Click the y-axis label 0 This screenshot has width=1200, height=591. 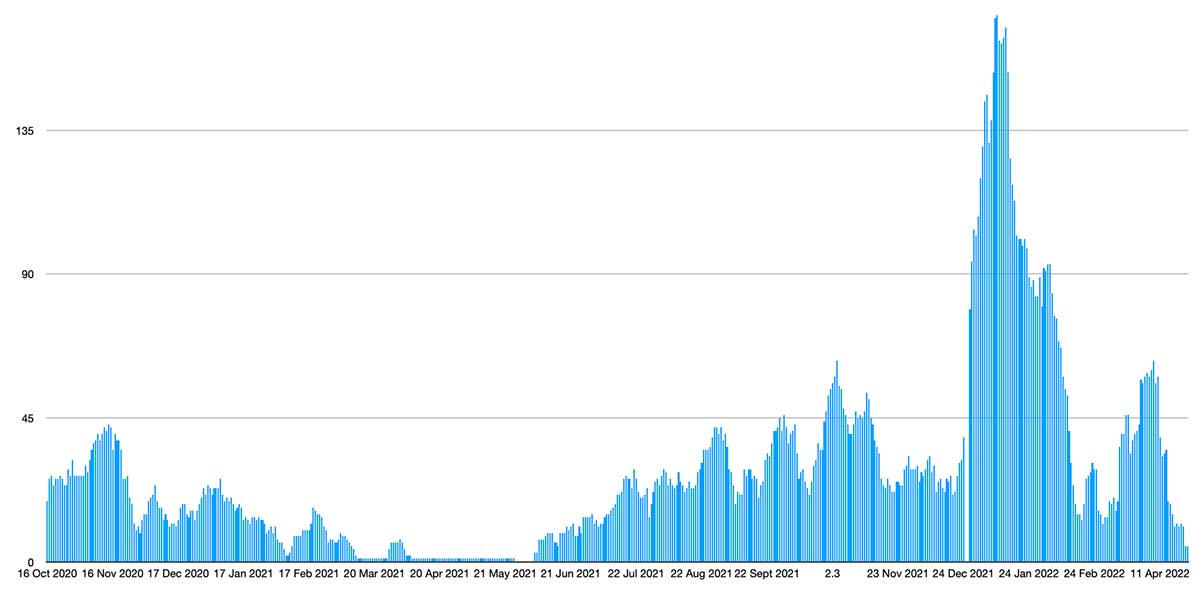[30, 562]
